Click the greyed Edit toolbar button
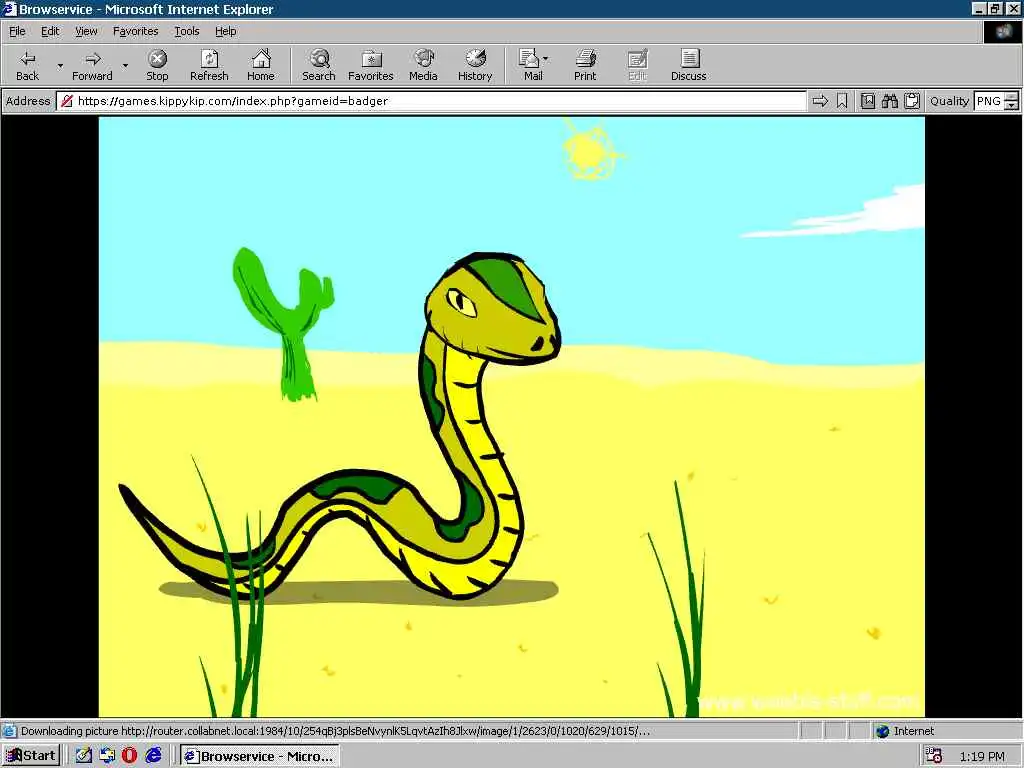The image size is (1024, 768). tap(637, 65)
